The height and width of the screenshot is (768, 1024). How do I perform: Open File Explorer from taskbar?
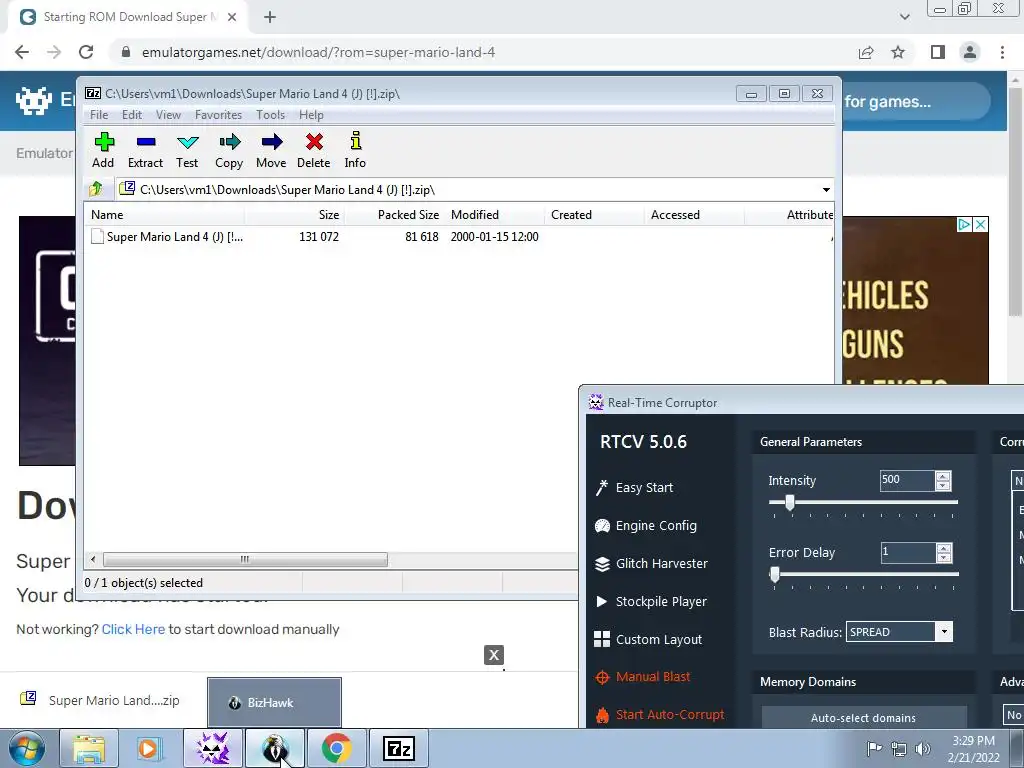pyautogui.click(x=89, y=748)
